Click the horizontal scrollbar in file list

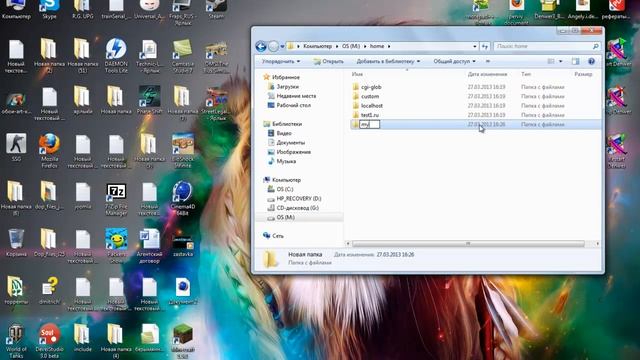[468, 244]
